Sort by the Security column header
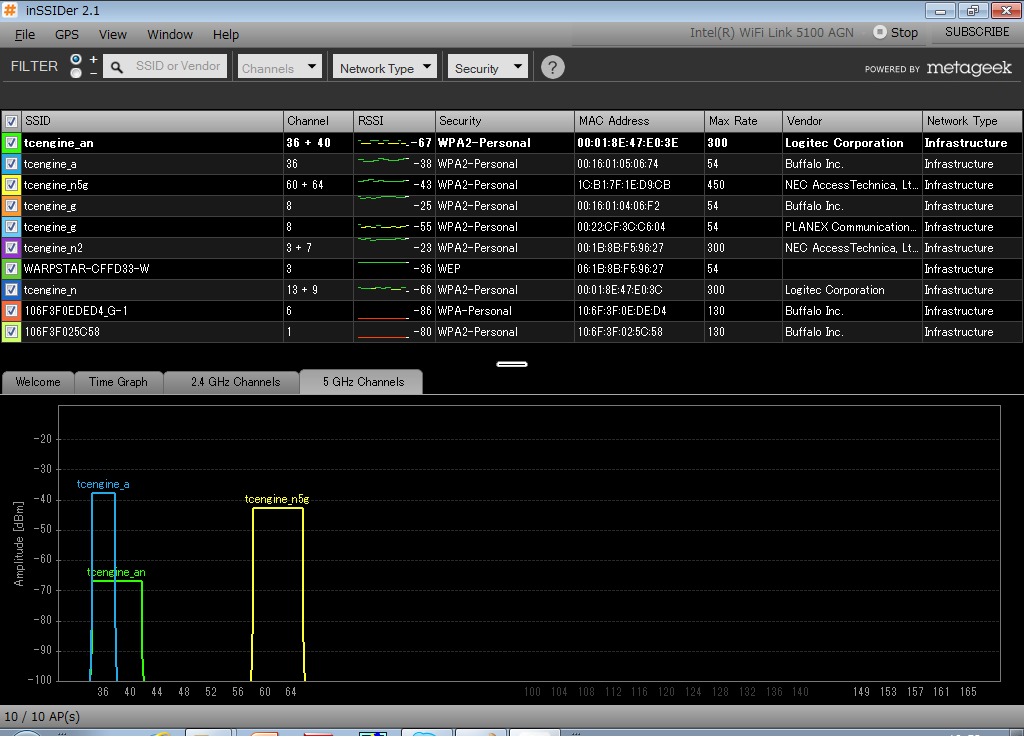 point(505,121)
